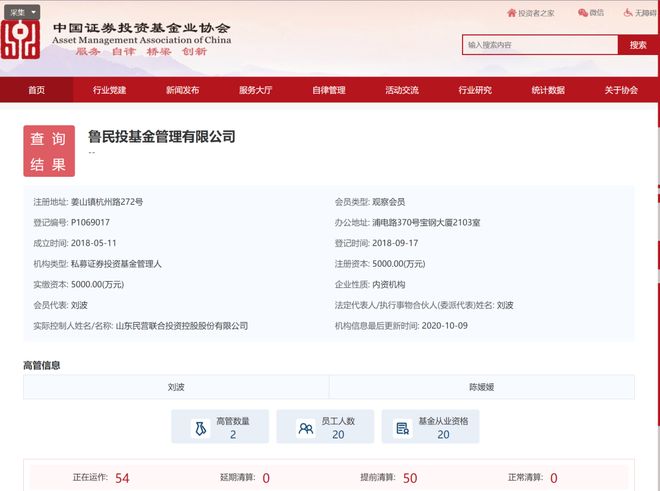
Task: Click actual controller 山东民营联合投资控股股份有限公司
Action: (182, 326)
